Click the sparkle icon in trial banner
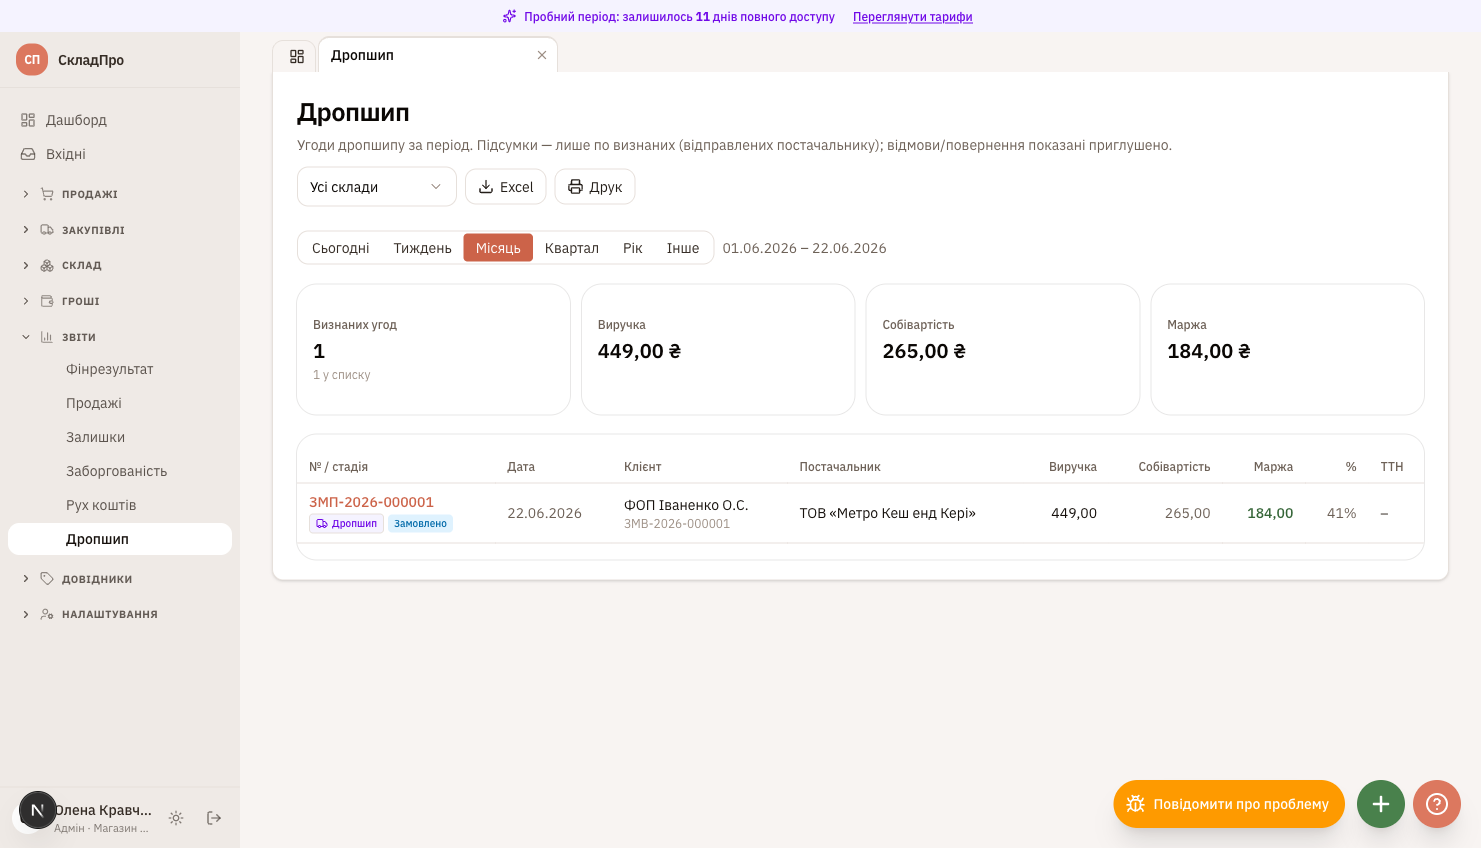Viewport: 1481px width, 848px height. (510, 16)
